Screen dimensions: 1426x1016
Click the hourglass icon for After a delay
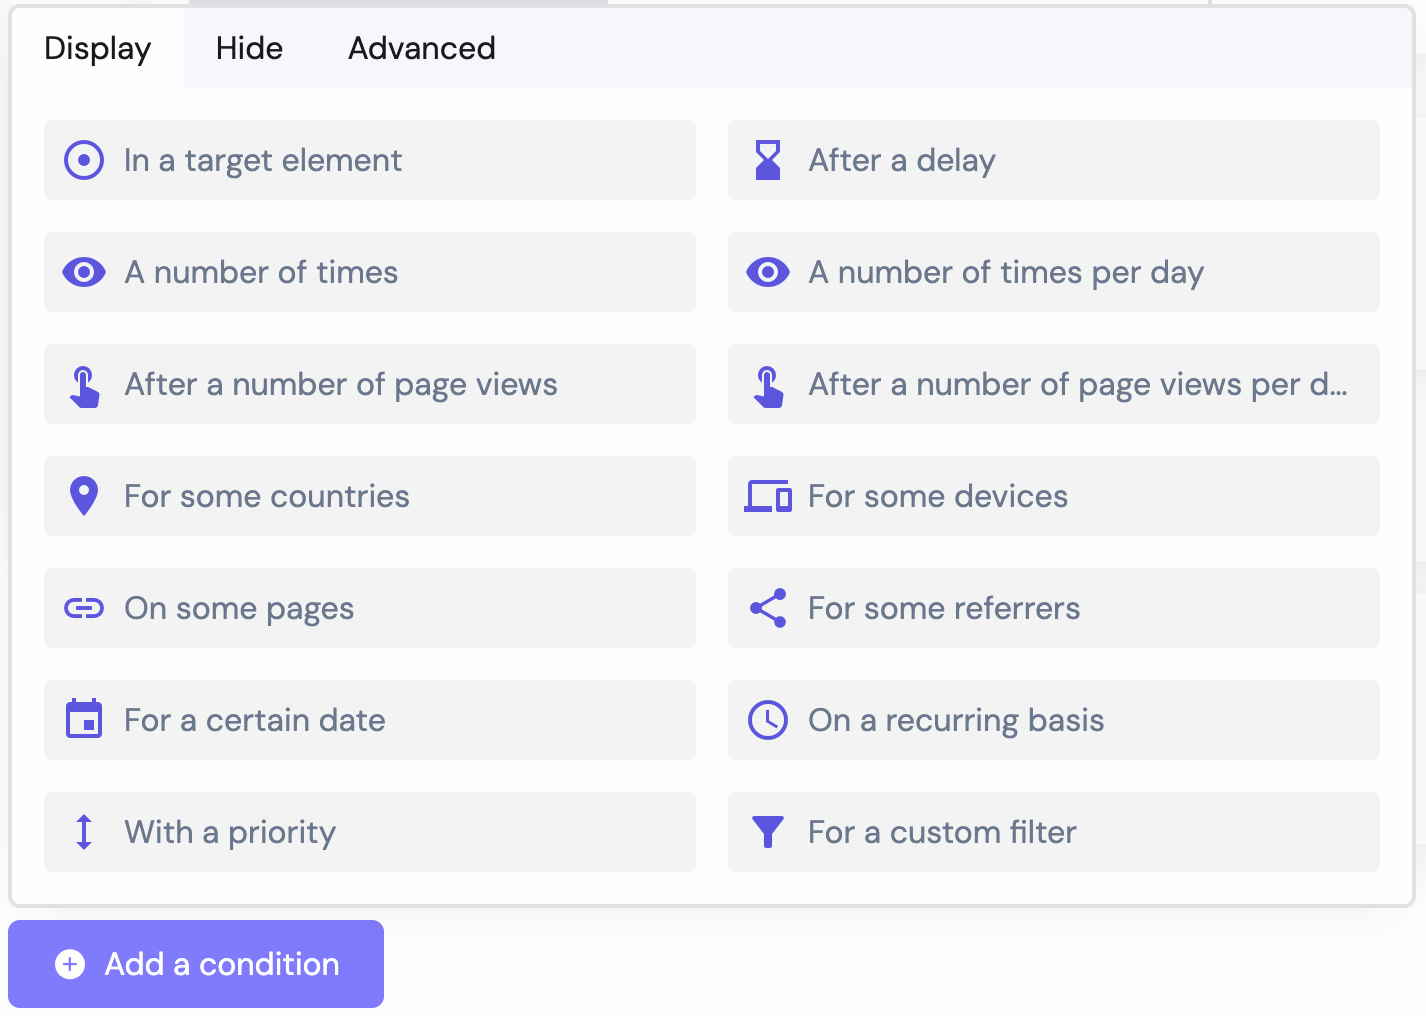768,160
